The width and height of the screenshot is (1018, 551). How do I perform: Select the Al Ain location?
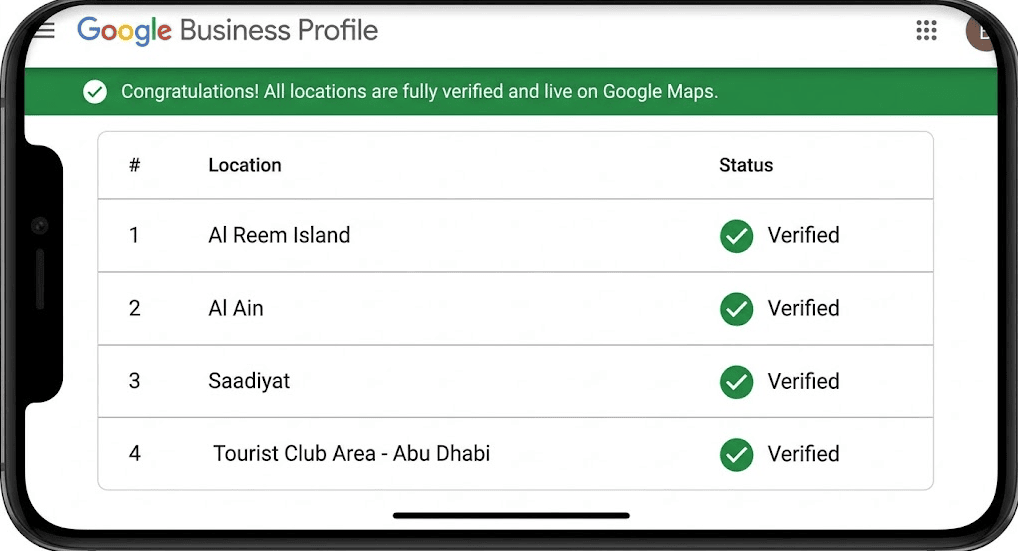(236, 308)
